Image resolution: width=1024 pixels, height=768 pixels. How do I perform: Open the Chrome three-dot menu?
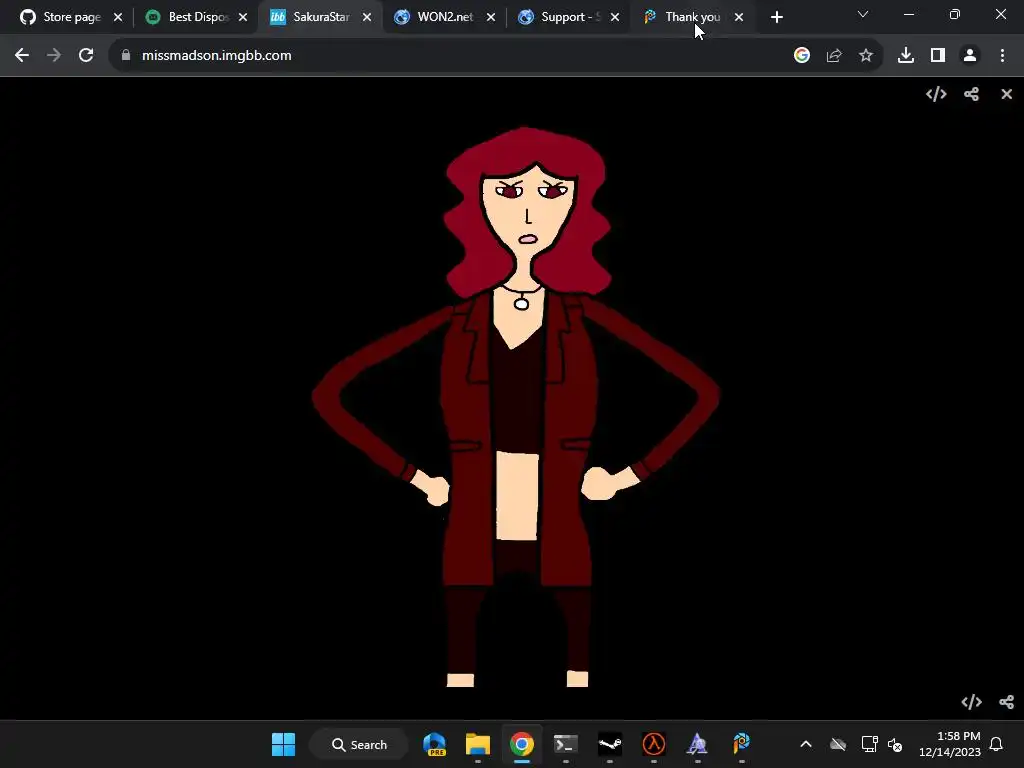(1002, 56)
